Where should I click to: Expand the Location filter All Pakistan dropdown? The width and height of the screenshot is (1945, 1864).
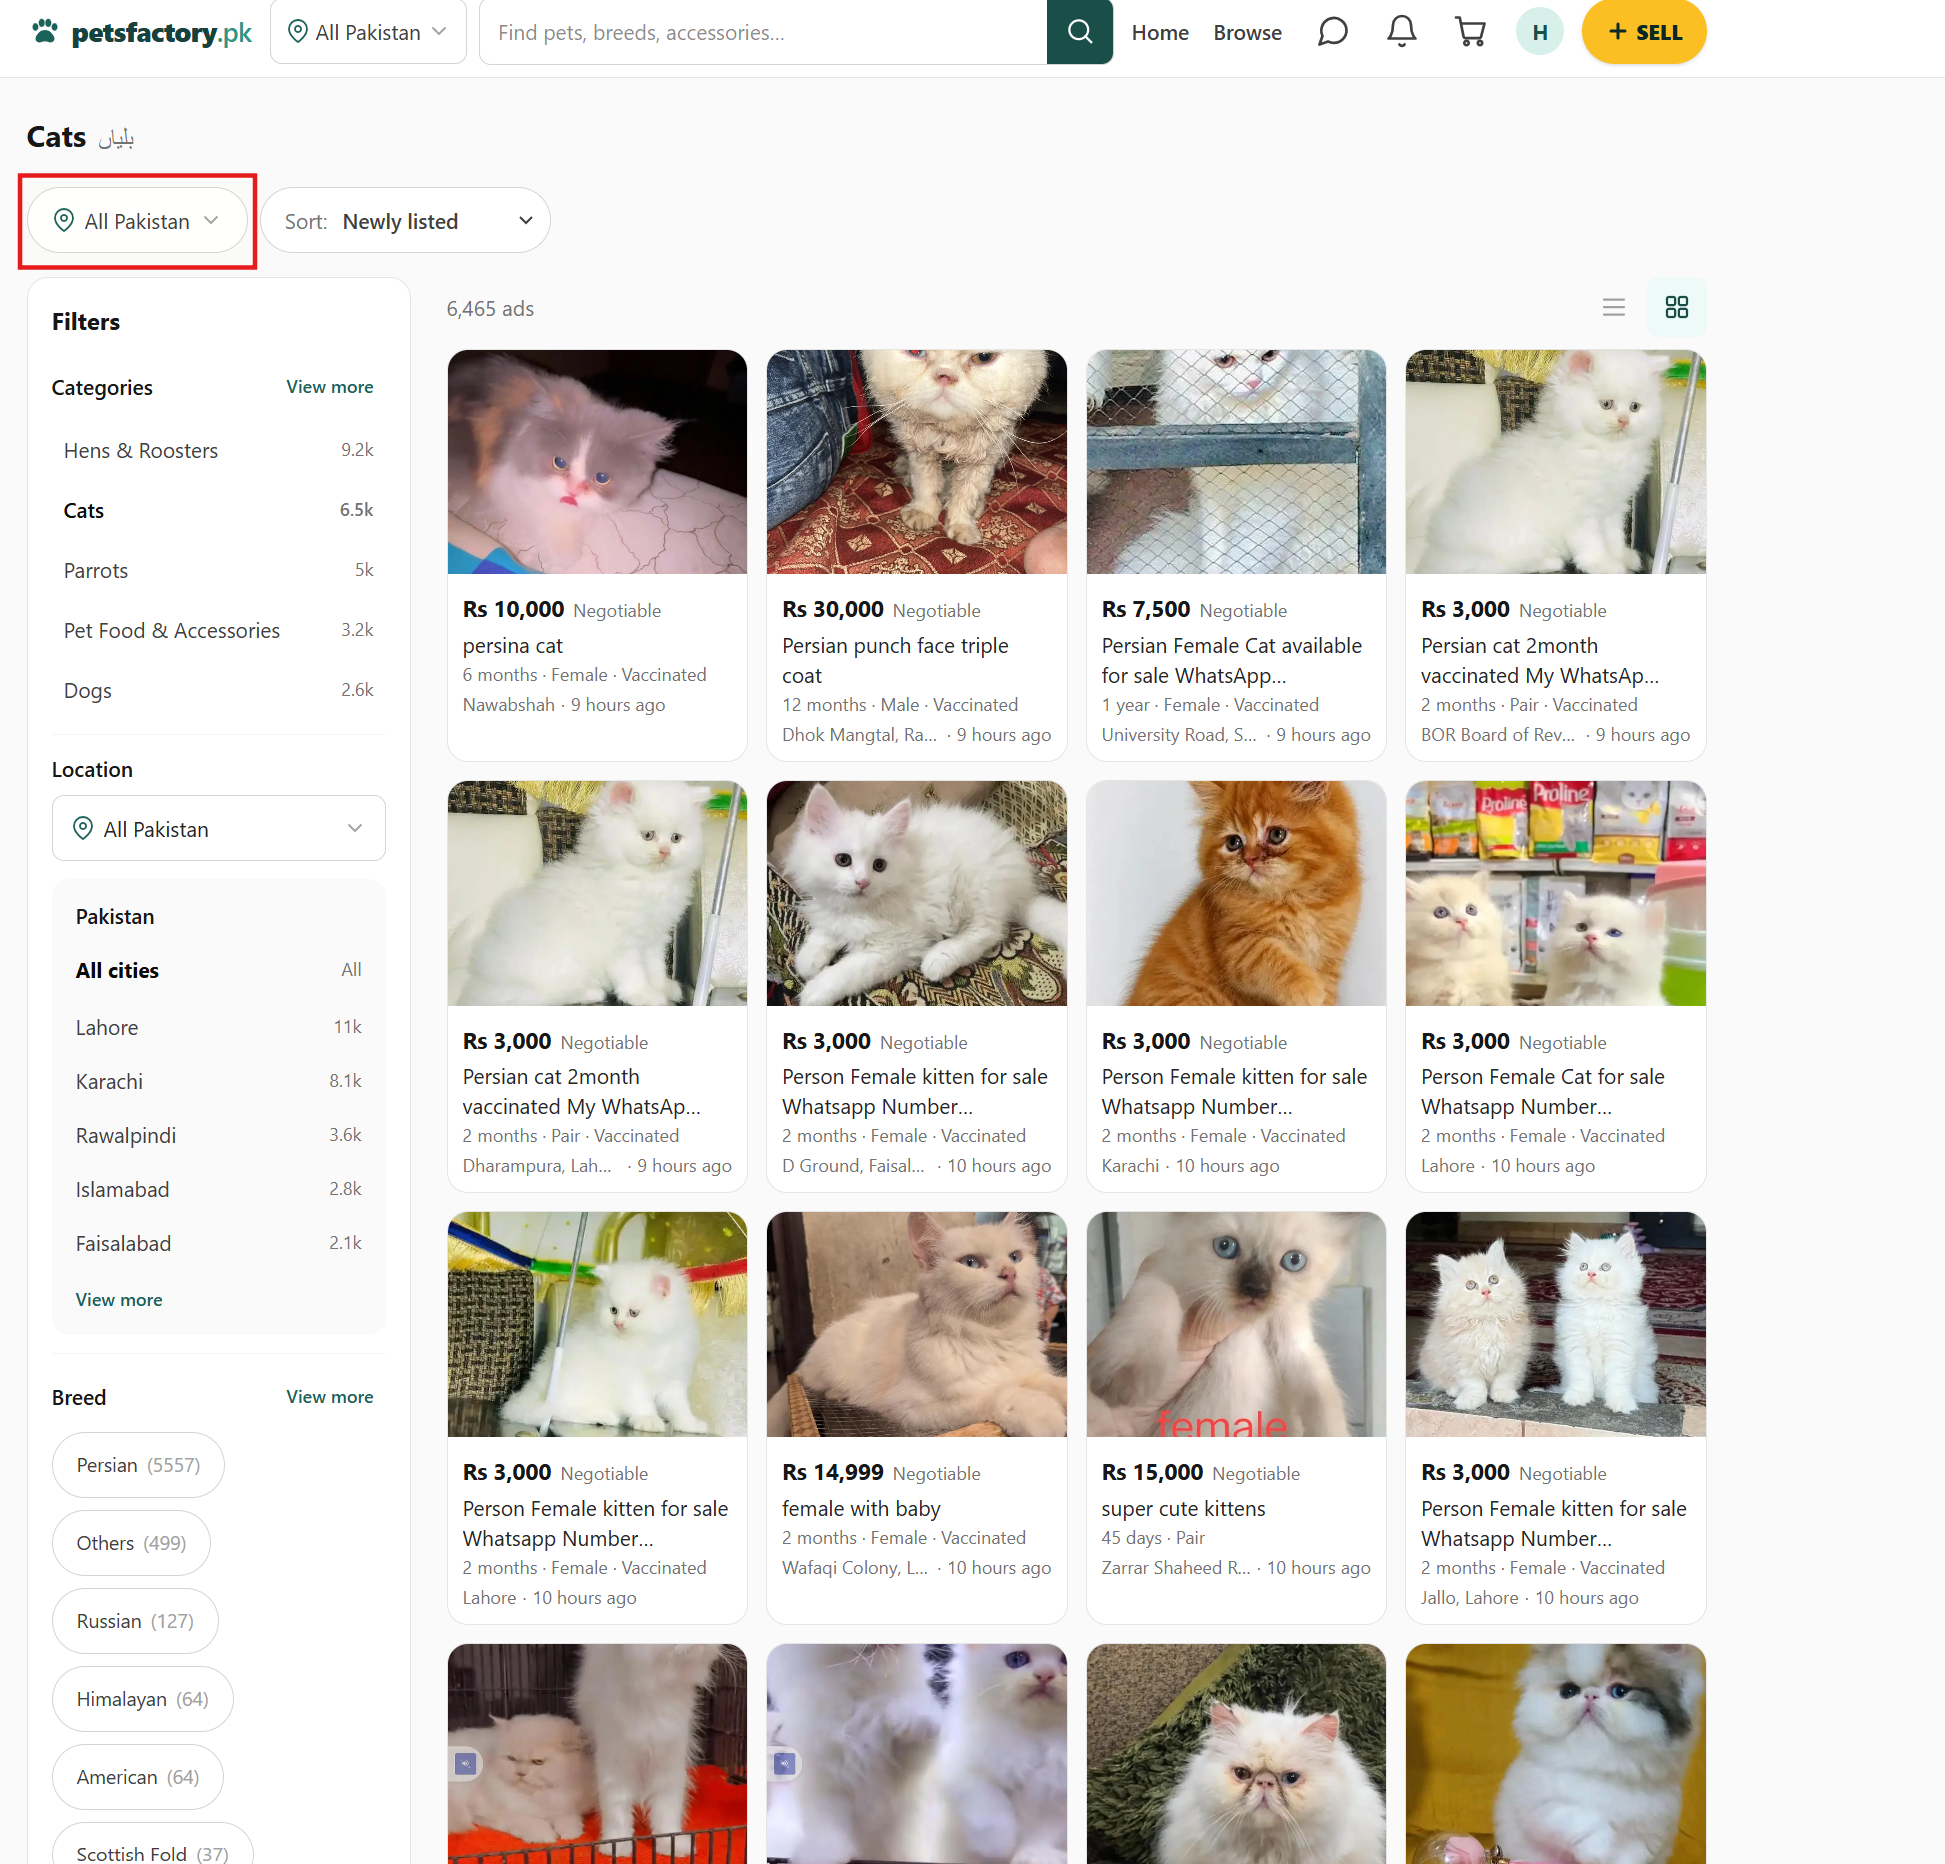click(218, 829)
